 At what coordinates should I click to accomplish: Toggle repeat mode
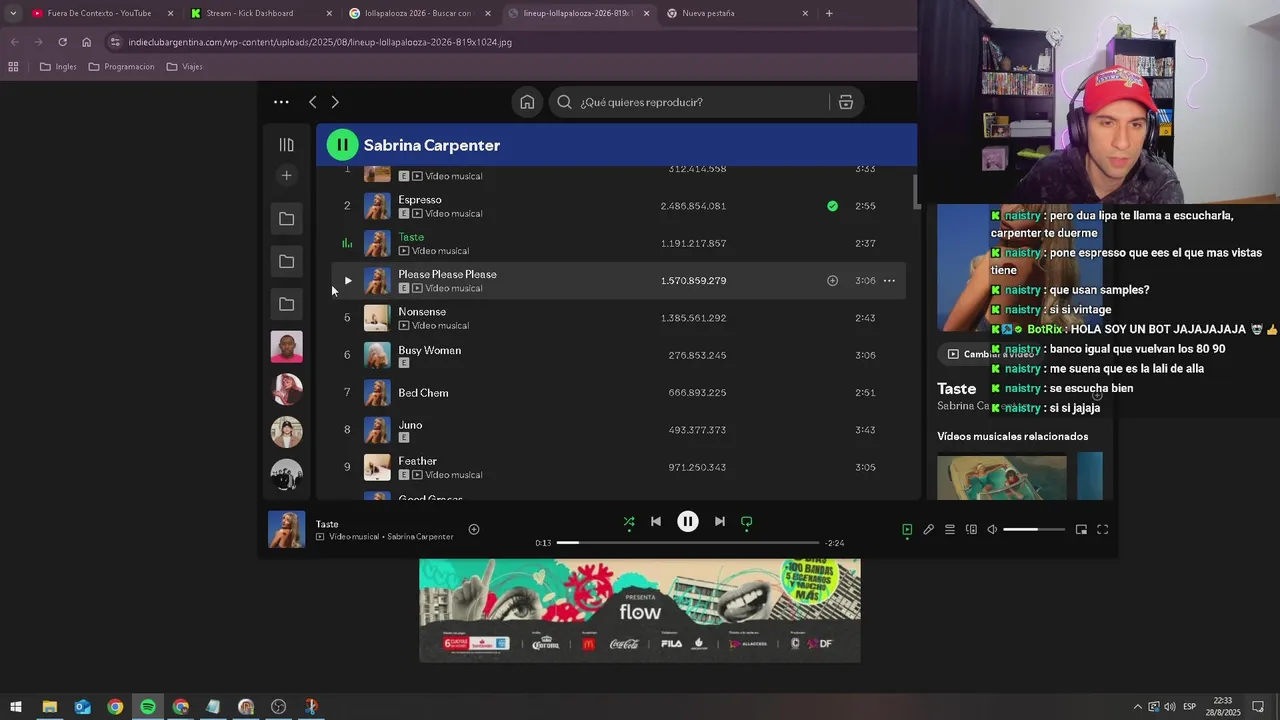click(x=747, y=522)
